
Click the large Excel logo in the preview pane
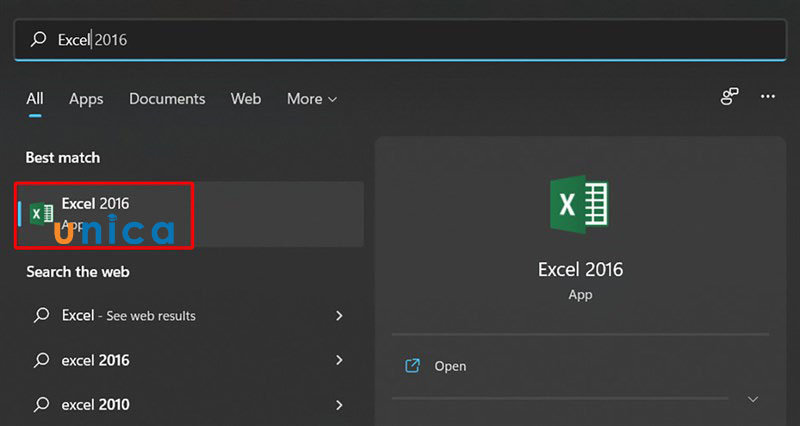tap(579, 204)
